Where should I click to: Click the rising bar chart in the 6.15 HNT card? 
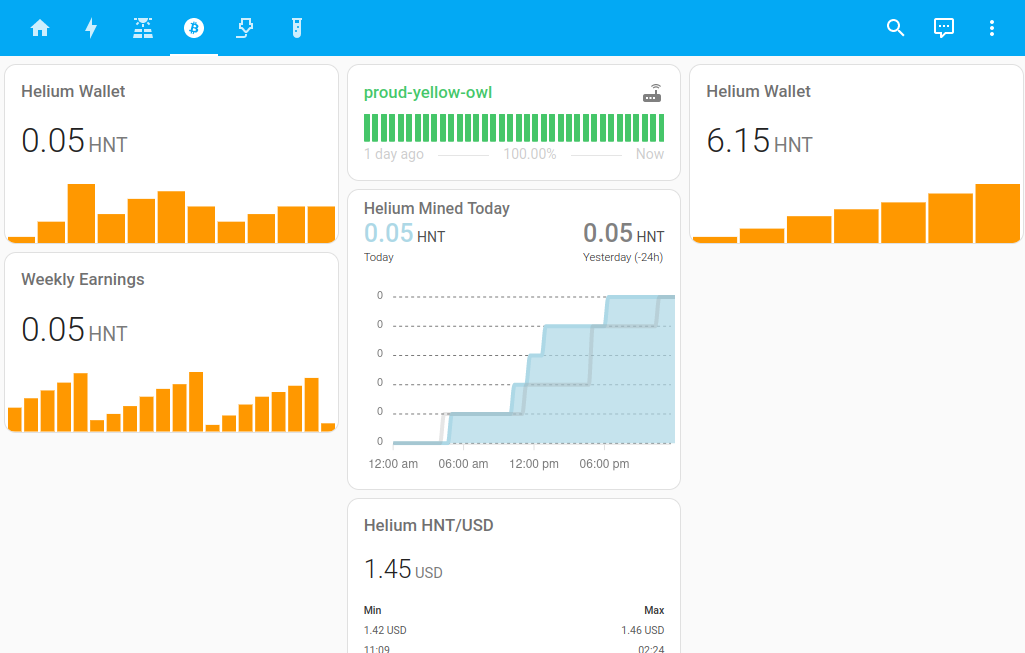856,213
